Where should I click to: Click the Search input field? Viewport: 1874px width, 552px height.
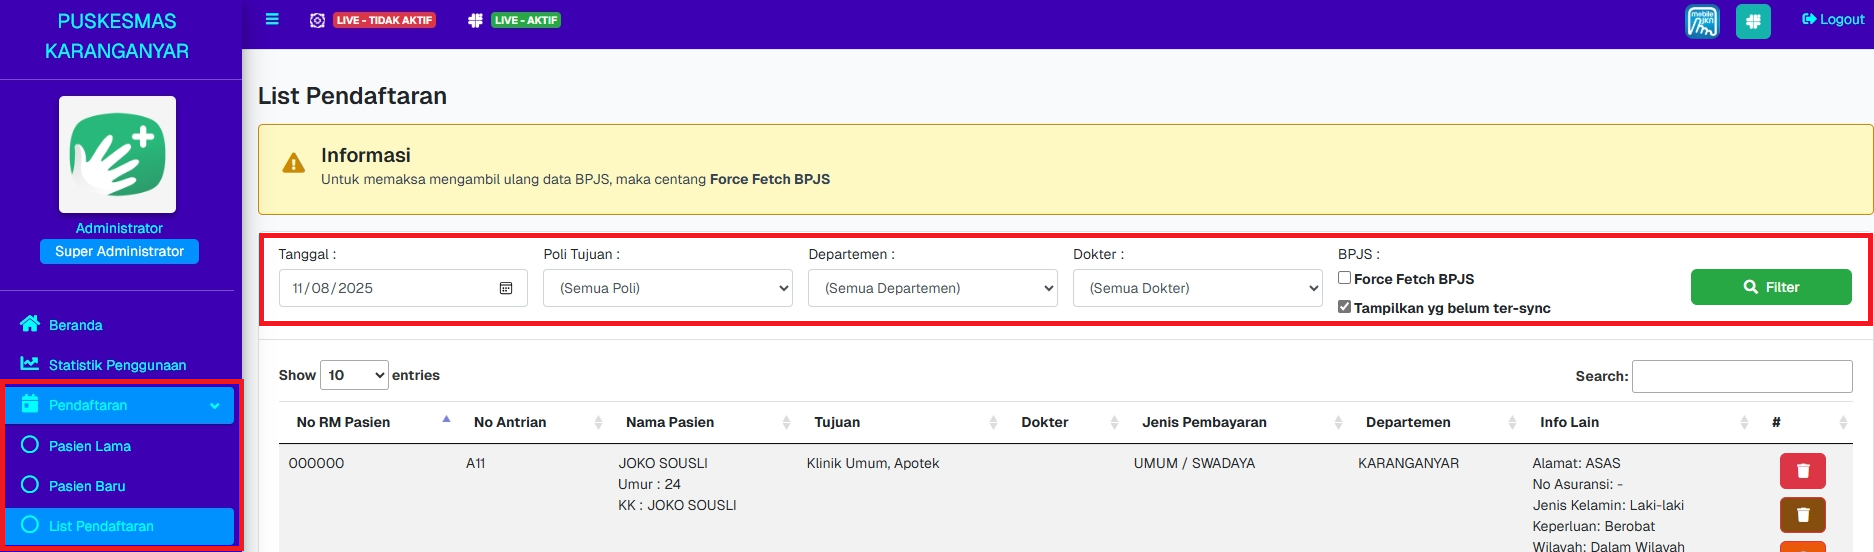[x=1741, y=376]
